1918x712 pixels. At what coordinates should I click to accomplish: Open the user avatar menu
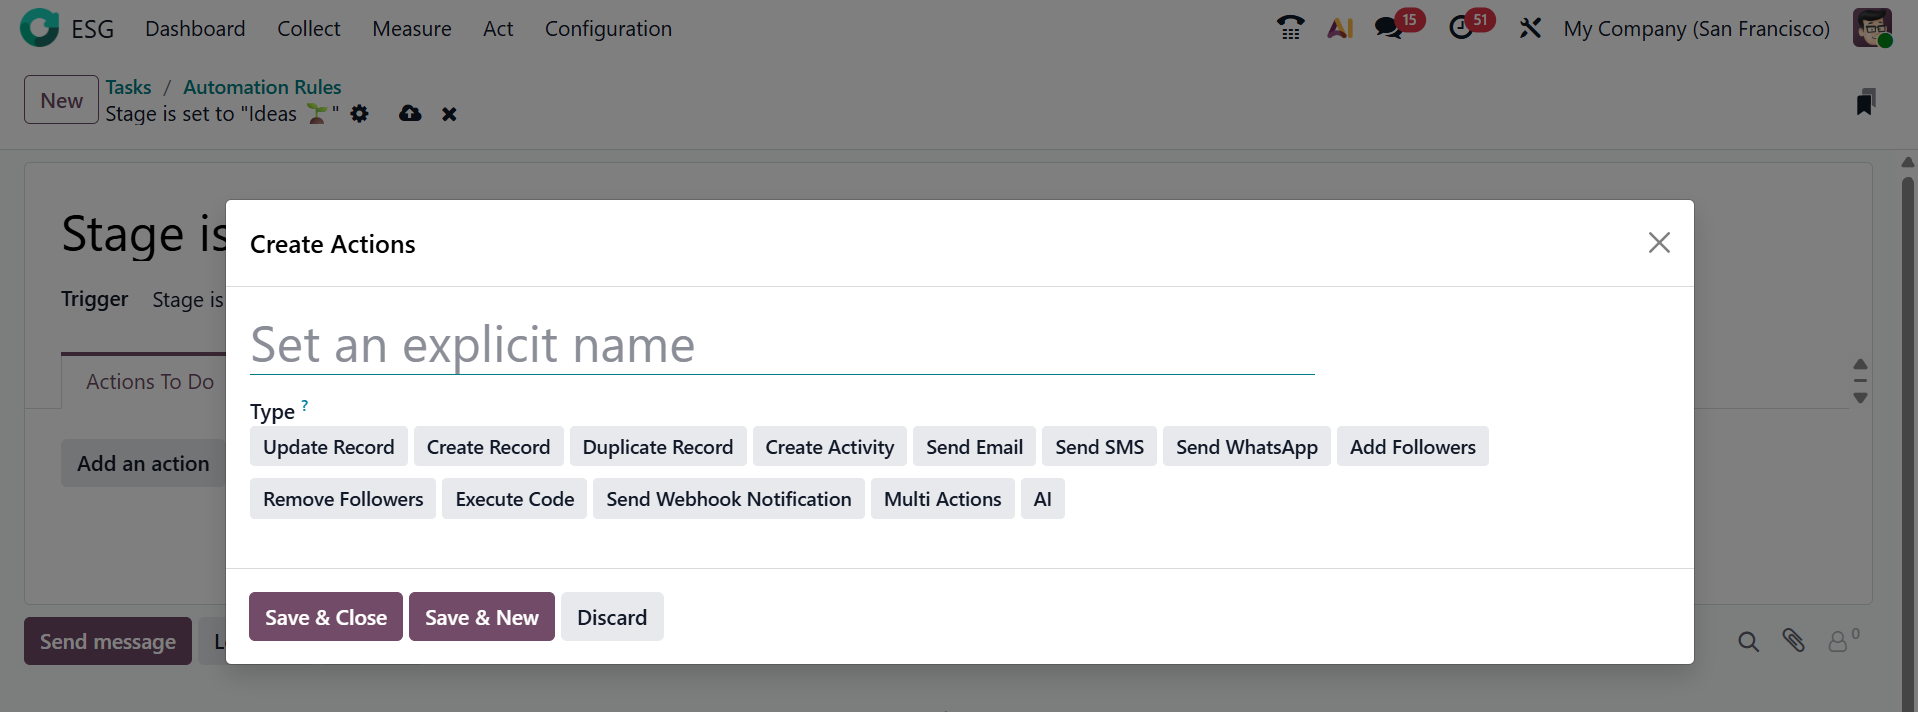pyautogui.click(x=1871, y=28)
